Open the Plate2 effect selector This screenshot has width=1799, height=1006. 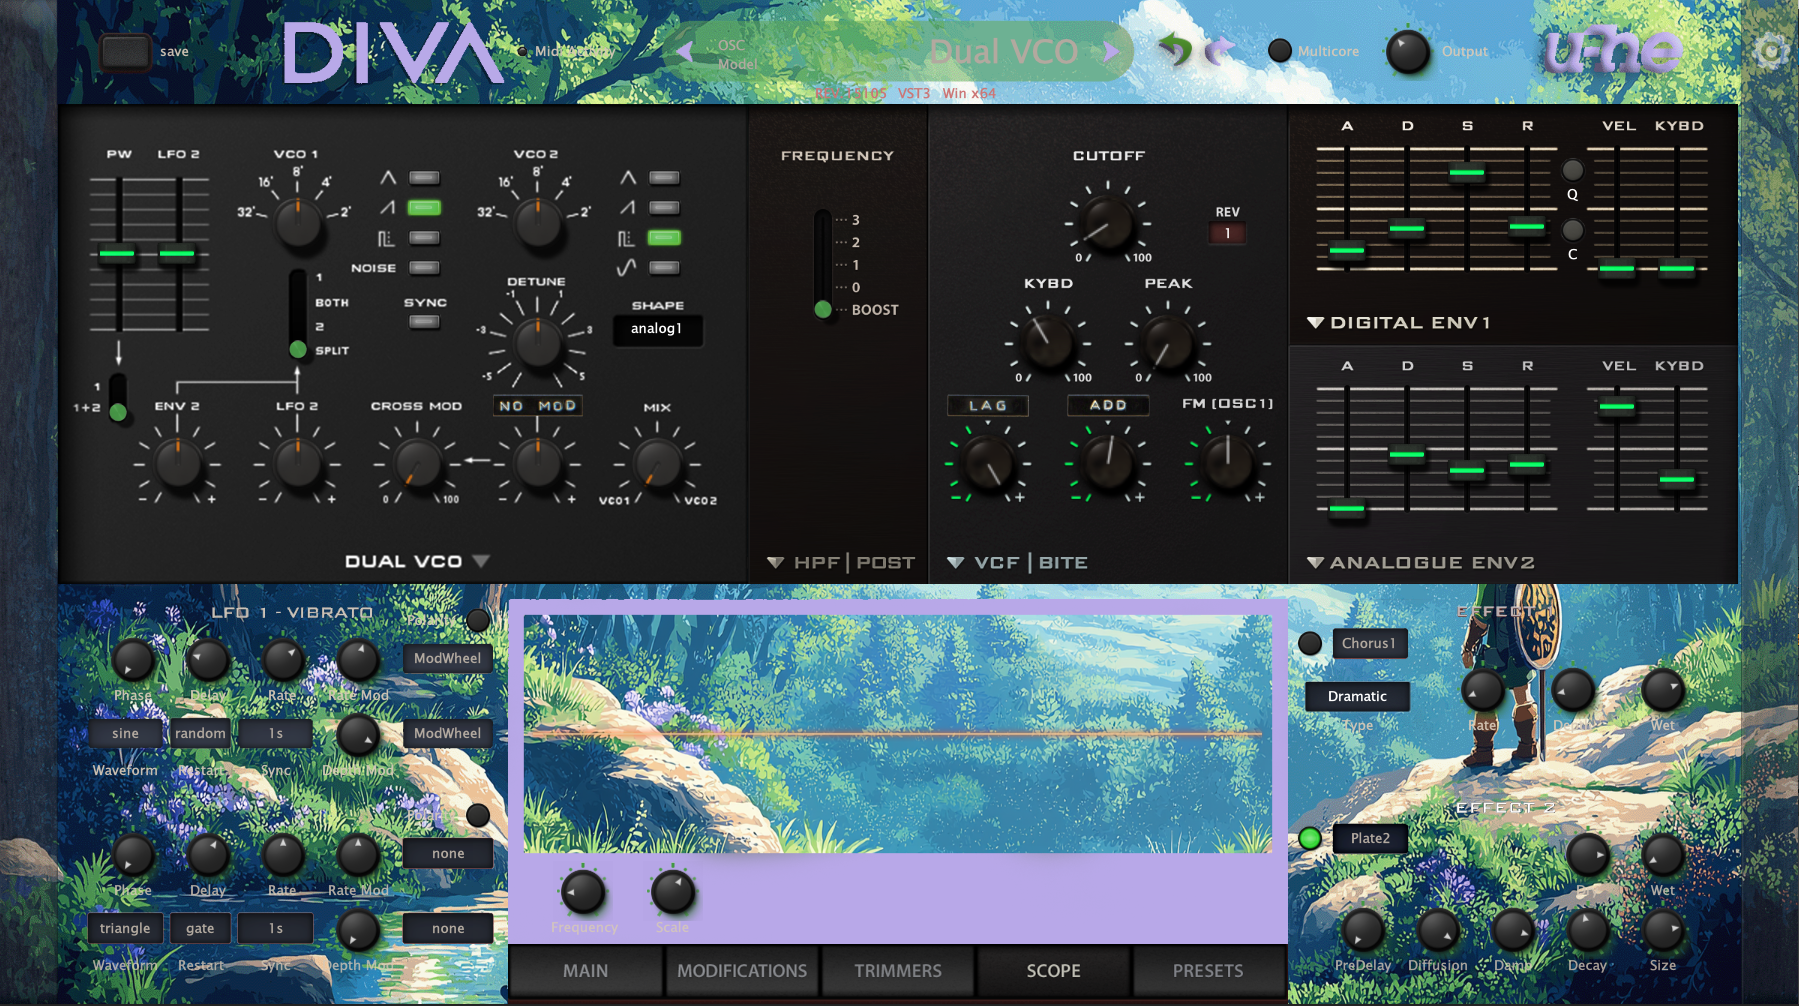[1370, 839]
